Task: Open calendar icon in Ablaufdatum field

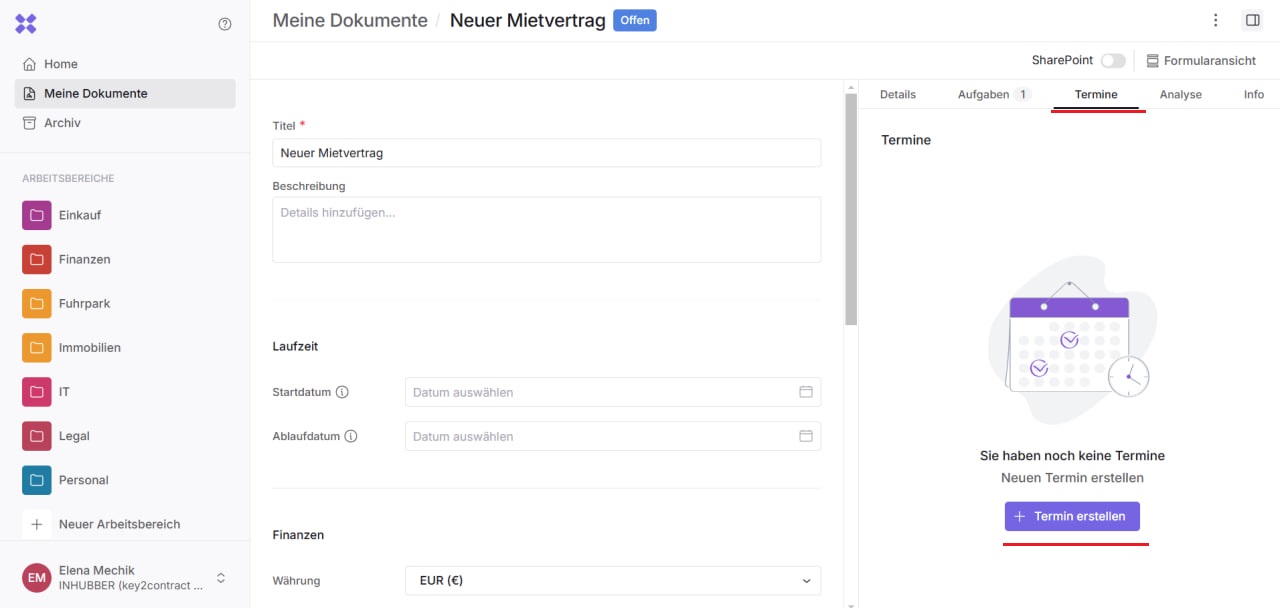Action: [805, 436]
